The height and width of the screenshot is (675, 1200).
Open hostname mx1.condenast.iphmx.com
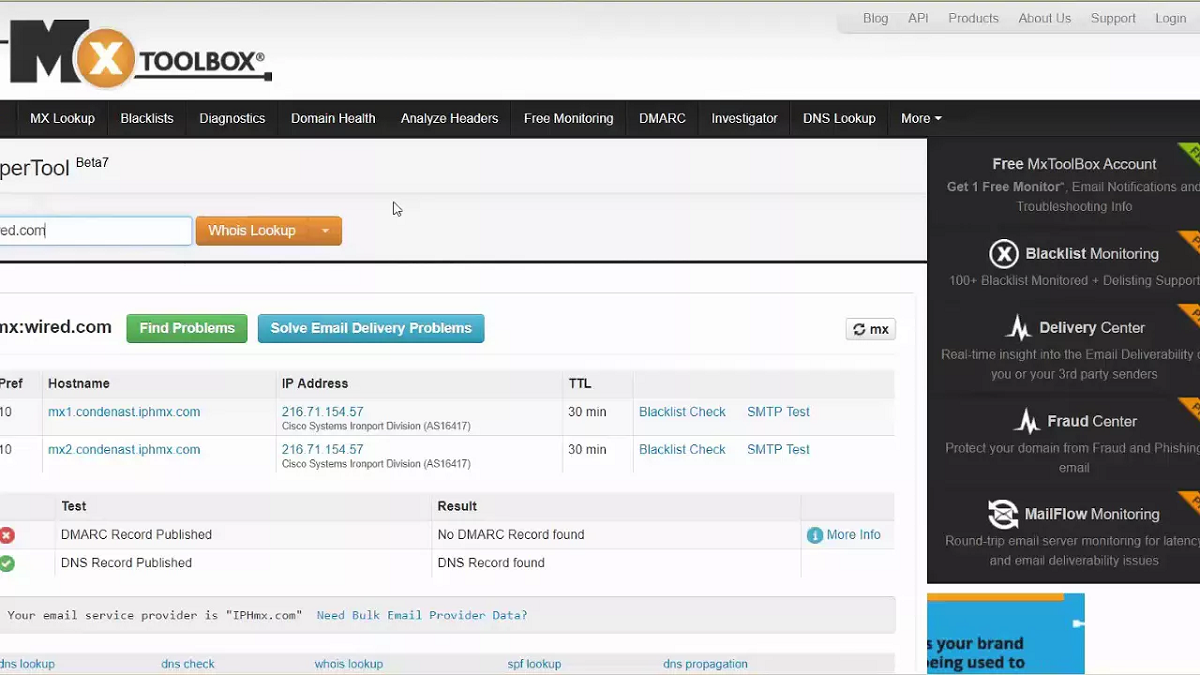coord(124,412)
